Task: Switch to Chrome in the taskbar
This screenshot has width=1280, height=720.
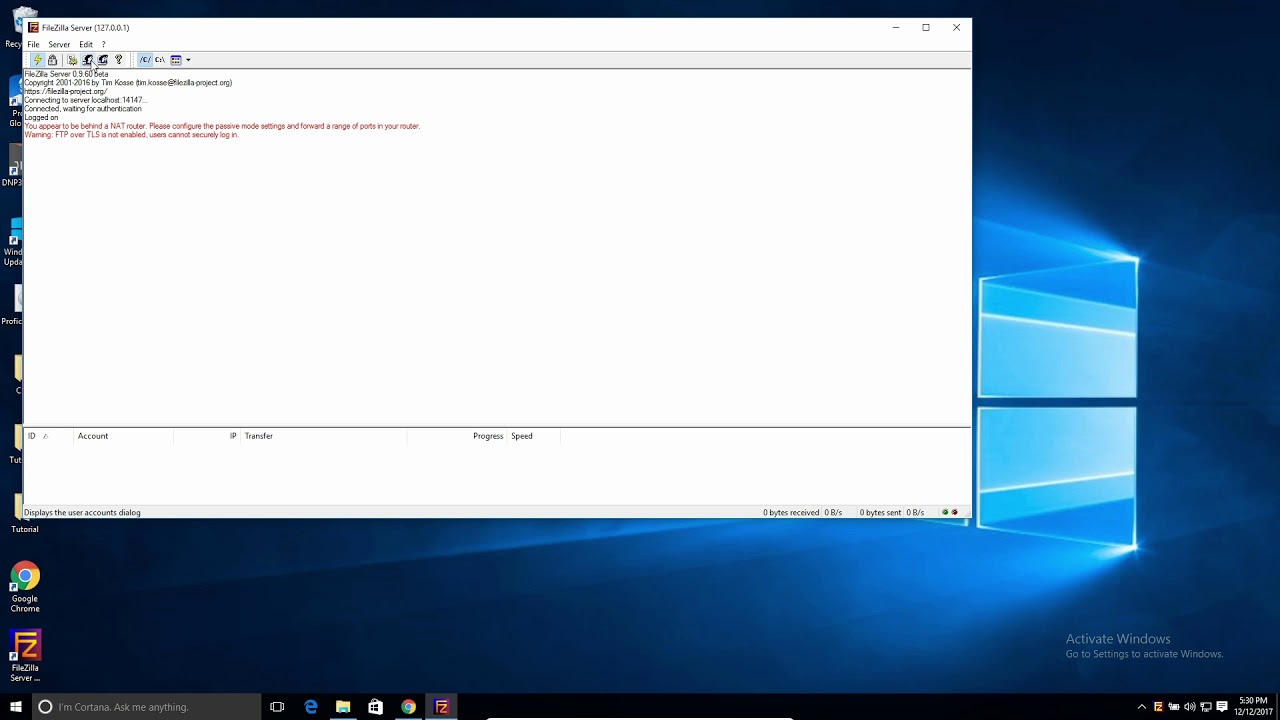Action: coord(408,707)
